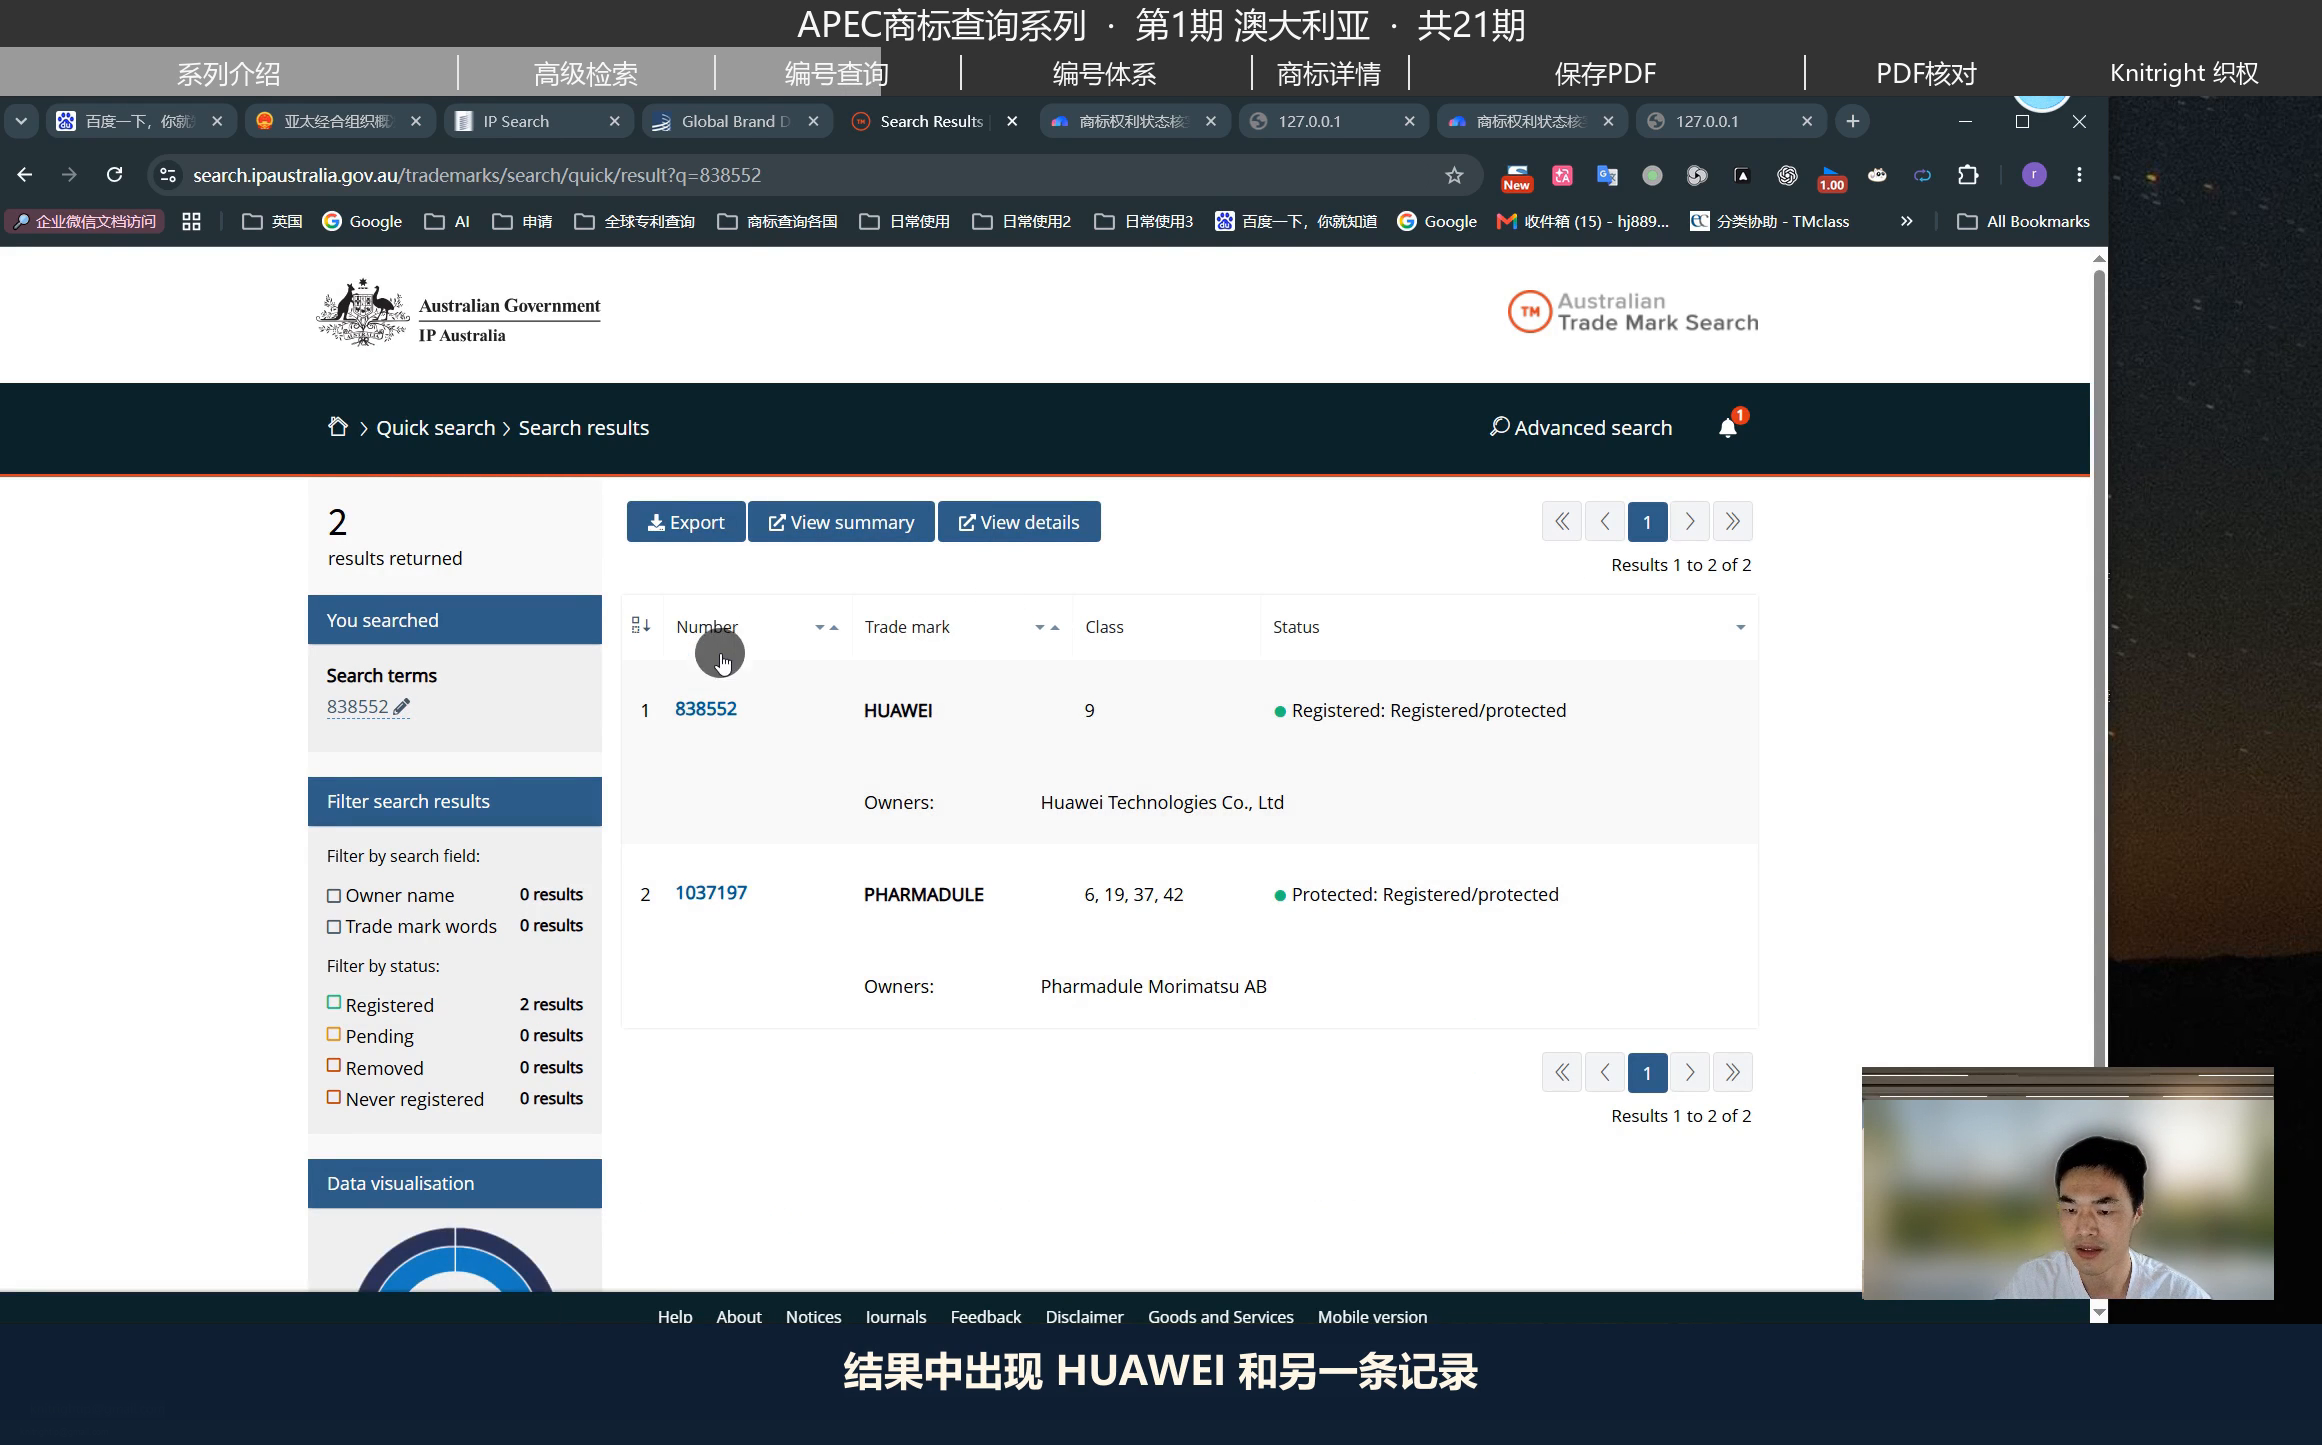This screenshot has height=1445, width=2322.
Task: Open the 英国 bookmark folder
Action: 272,221
